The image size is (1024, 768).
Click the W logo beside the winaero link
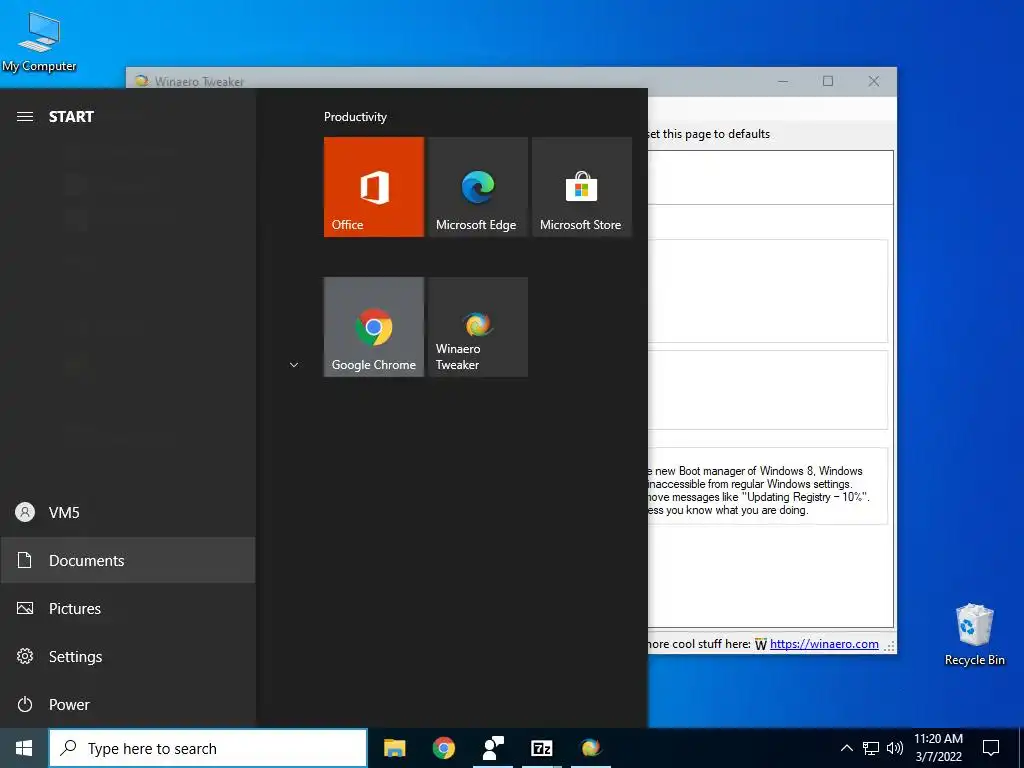click(x=761, y=645)
